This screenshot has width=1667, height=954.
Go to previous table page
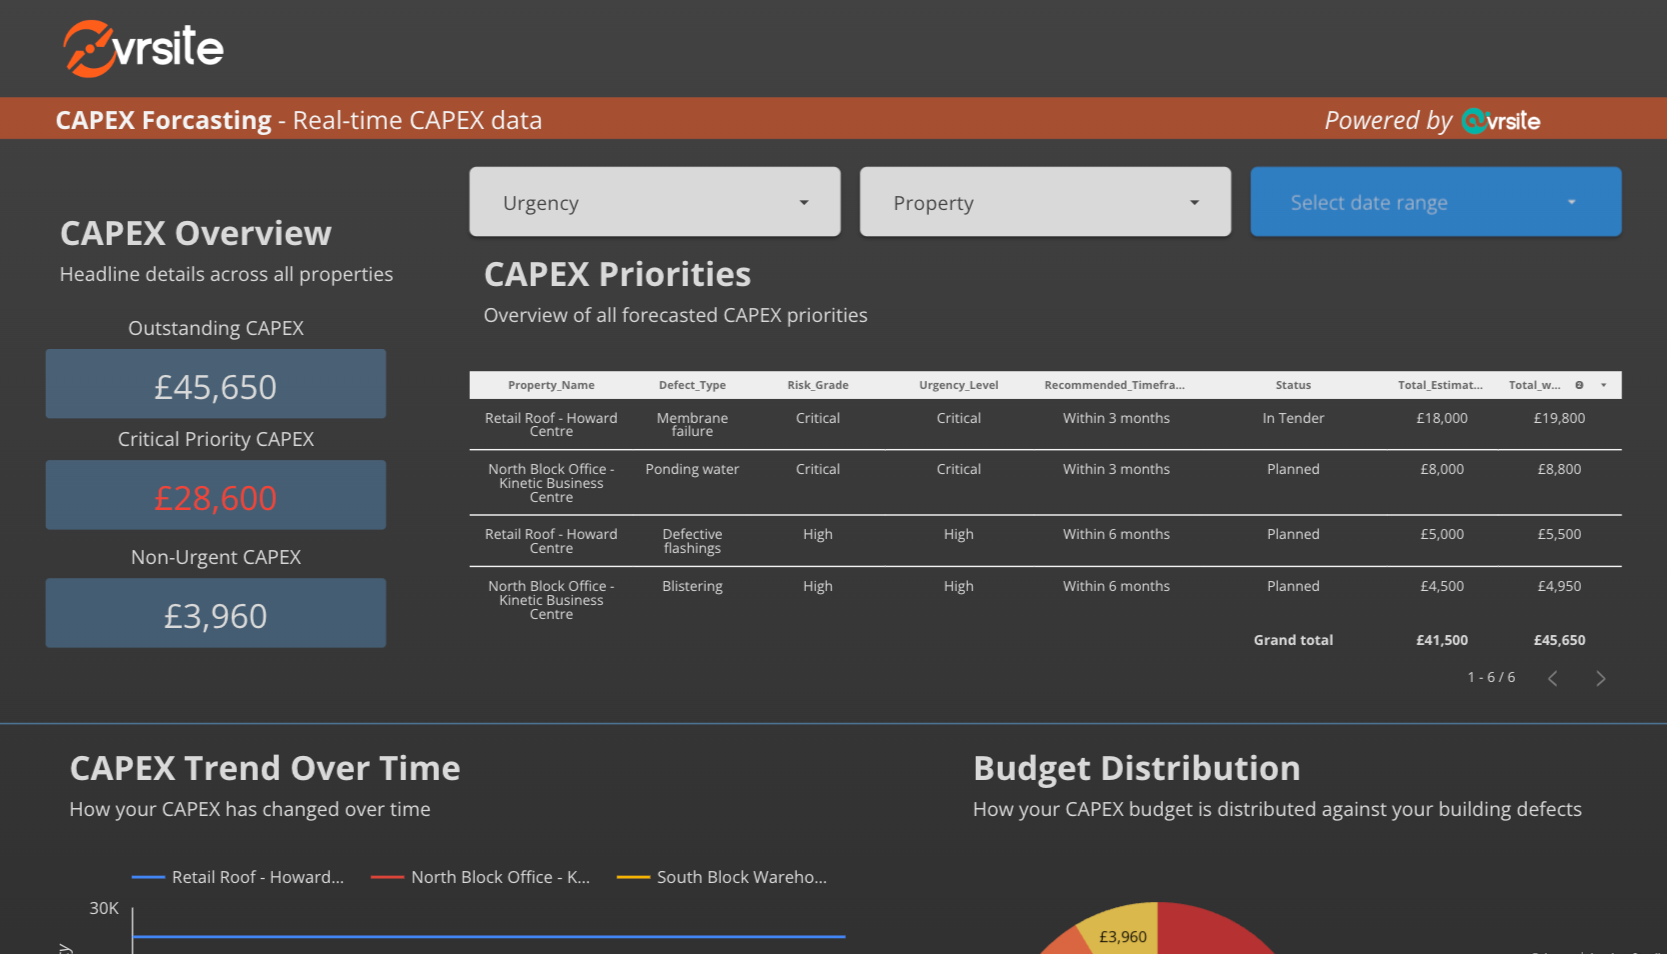[1553, 679]
